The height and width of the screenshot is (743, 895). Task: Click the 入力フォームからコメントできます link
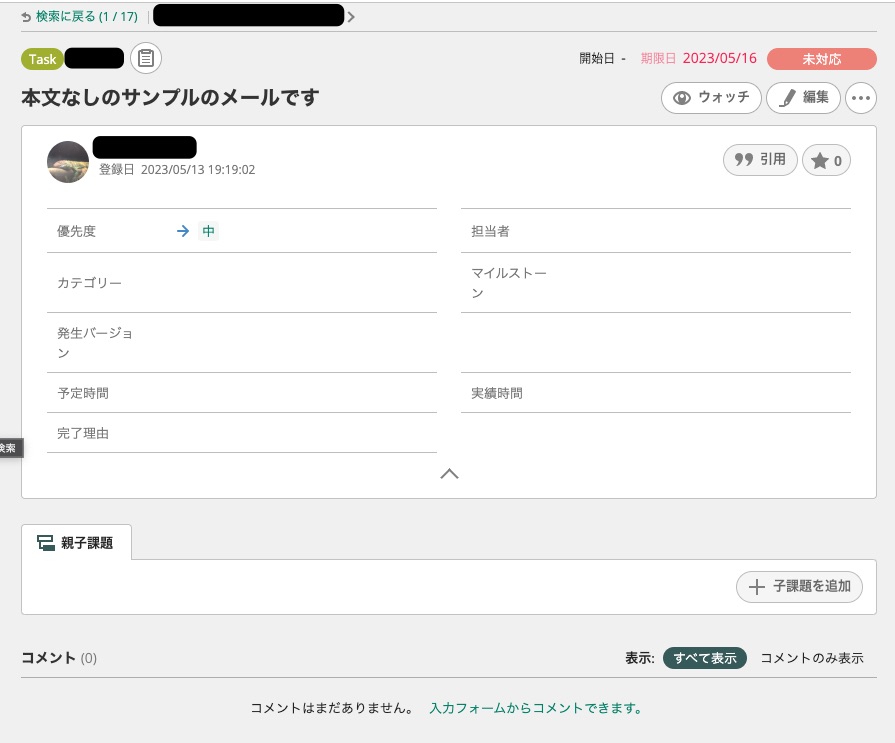click(537, 708)
